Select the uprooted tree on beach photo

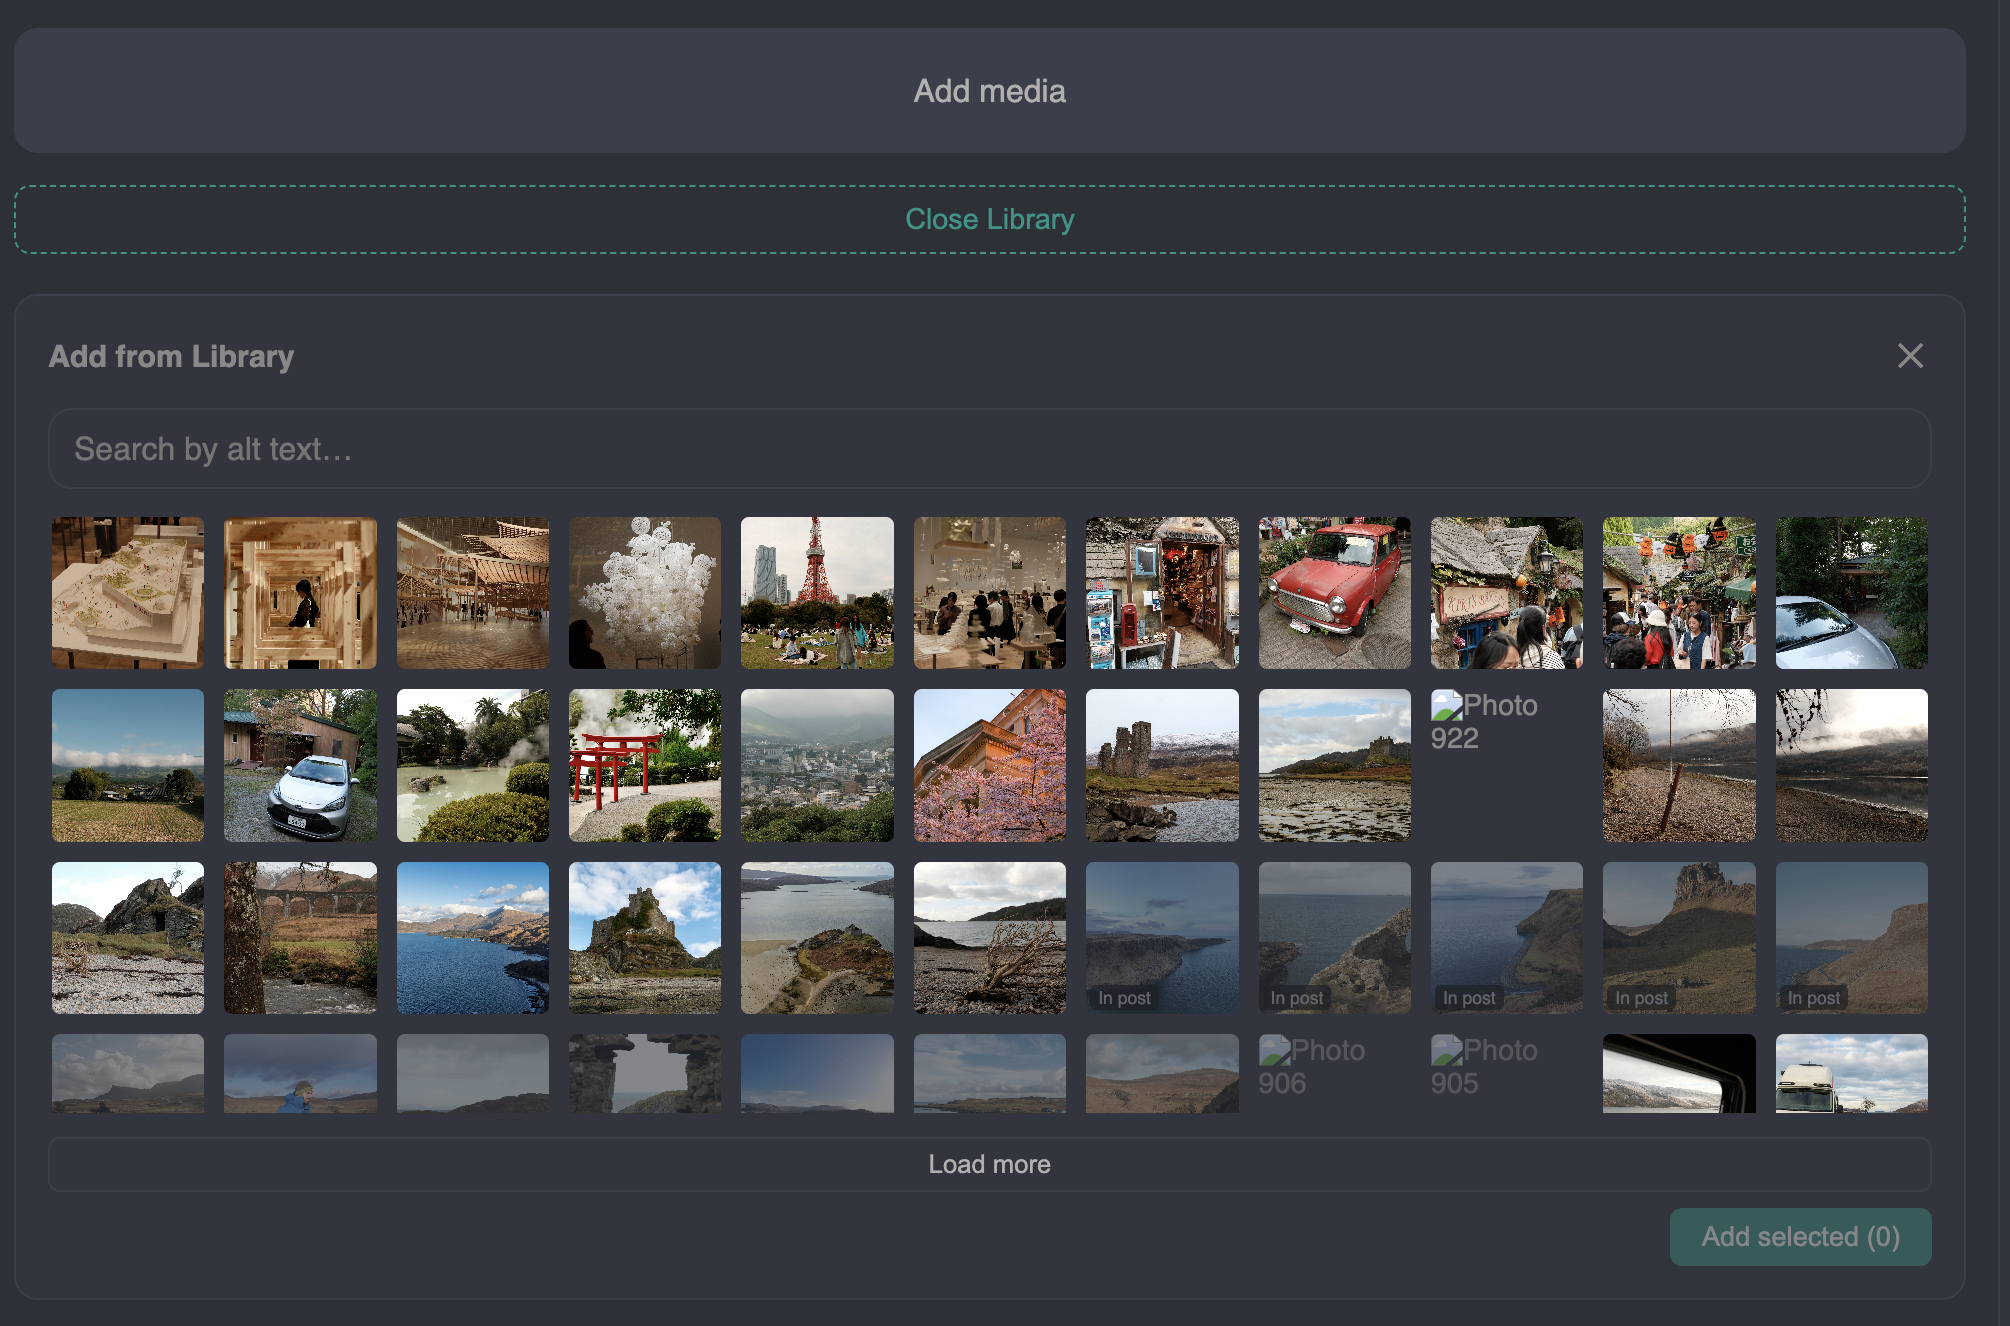[989, 937]
